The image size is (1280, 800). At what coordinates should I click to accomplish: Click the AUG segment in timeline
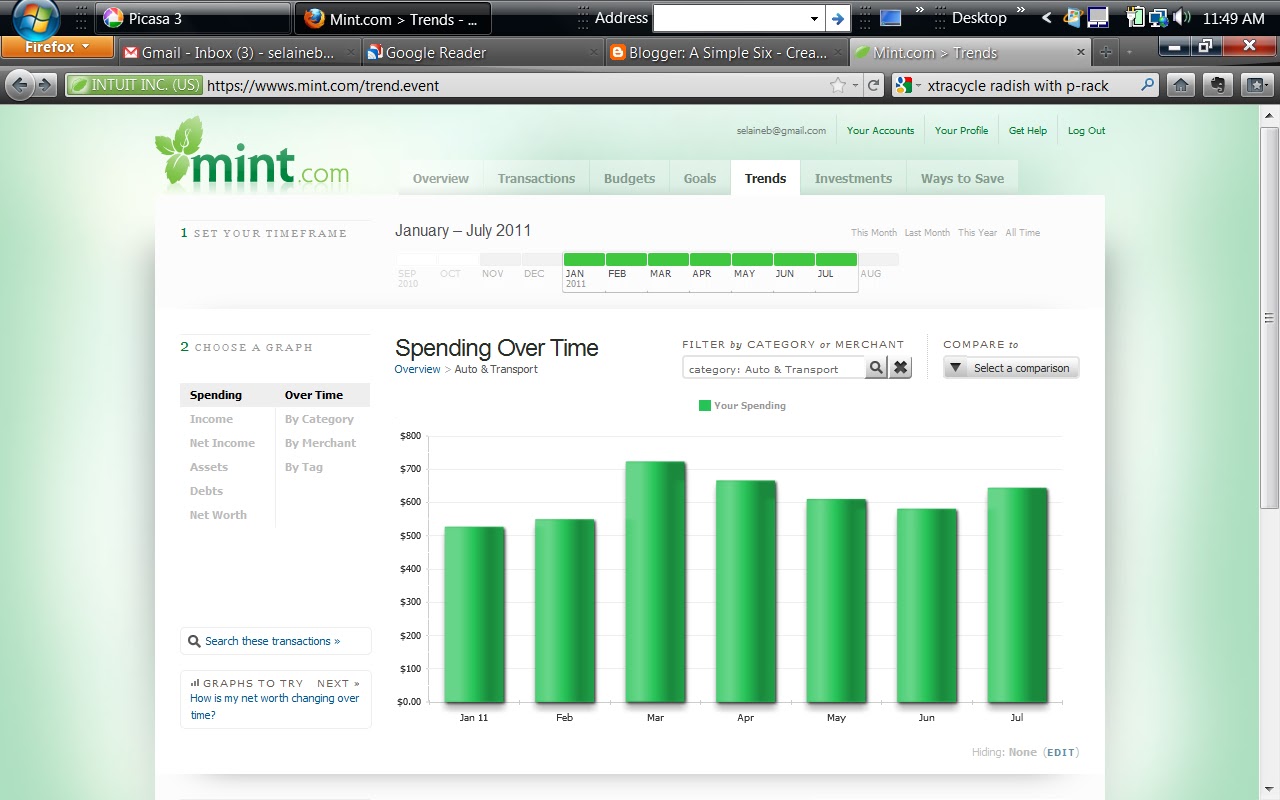click(x=879, y=260)
